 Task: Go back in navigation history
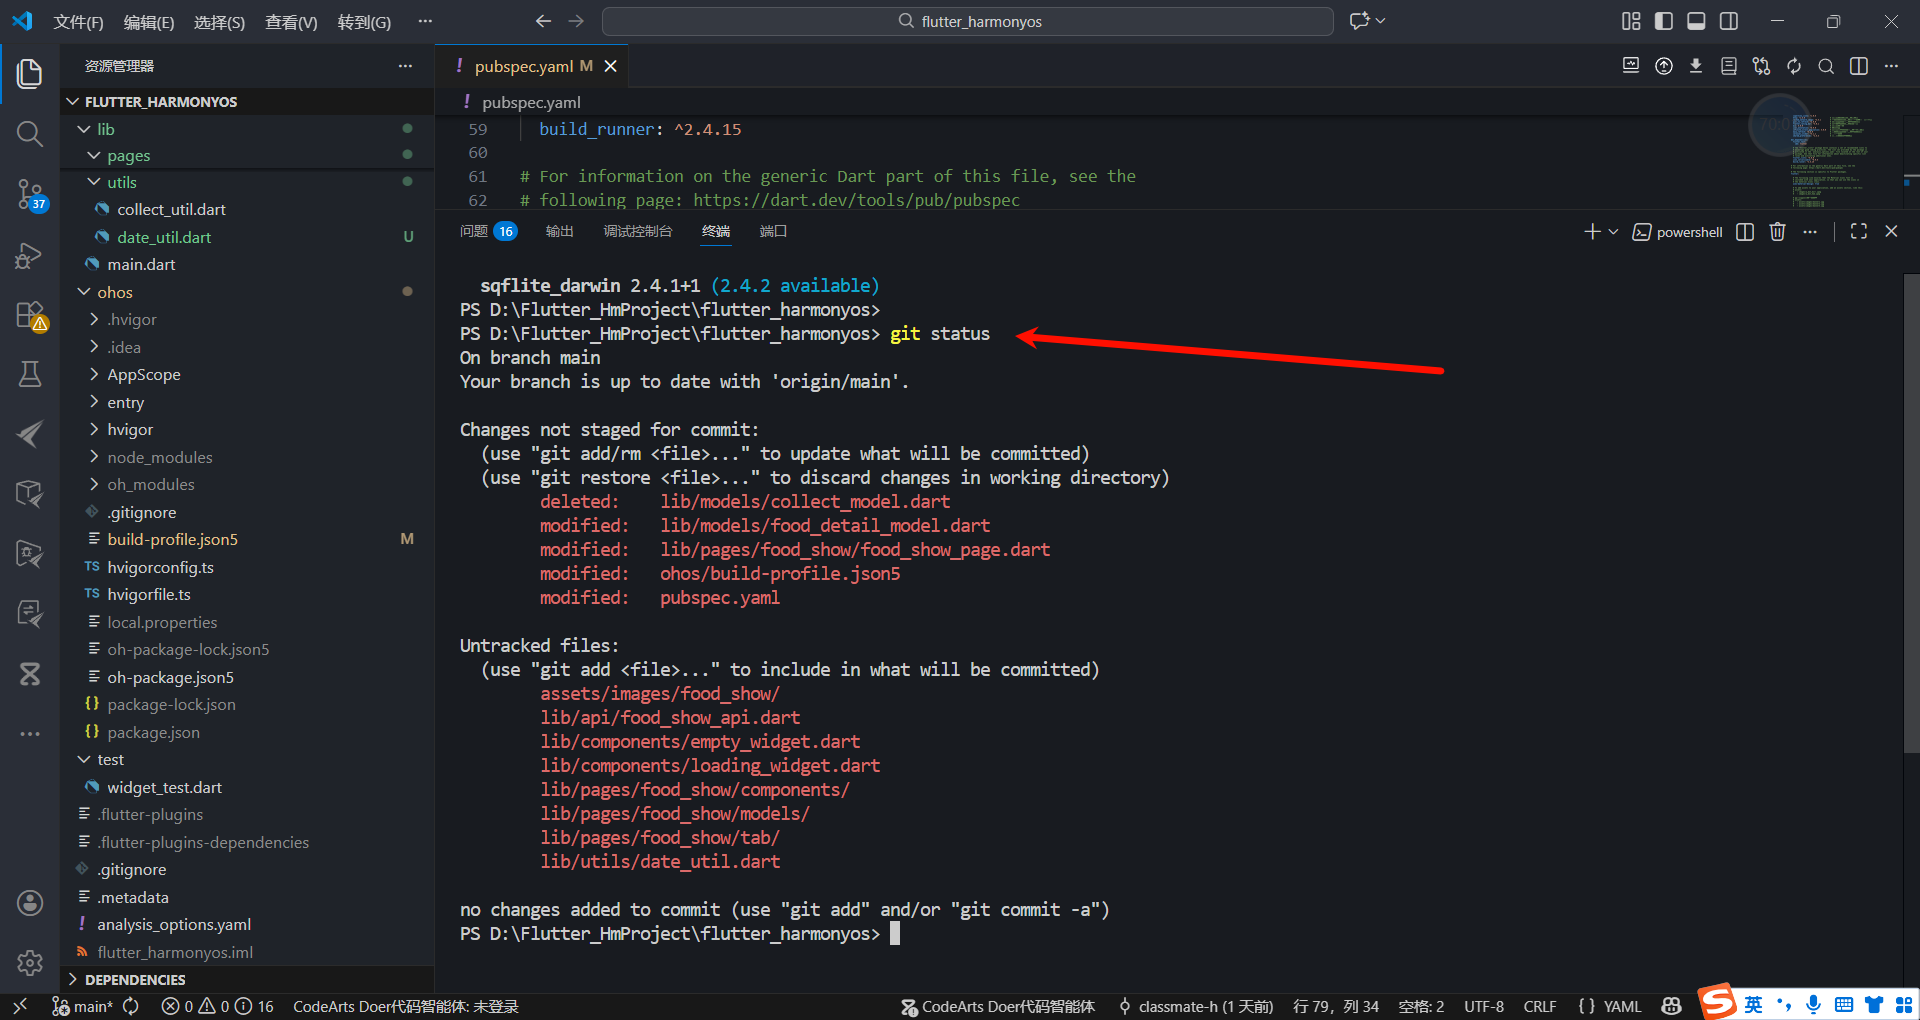[x=543, y=21]
